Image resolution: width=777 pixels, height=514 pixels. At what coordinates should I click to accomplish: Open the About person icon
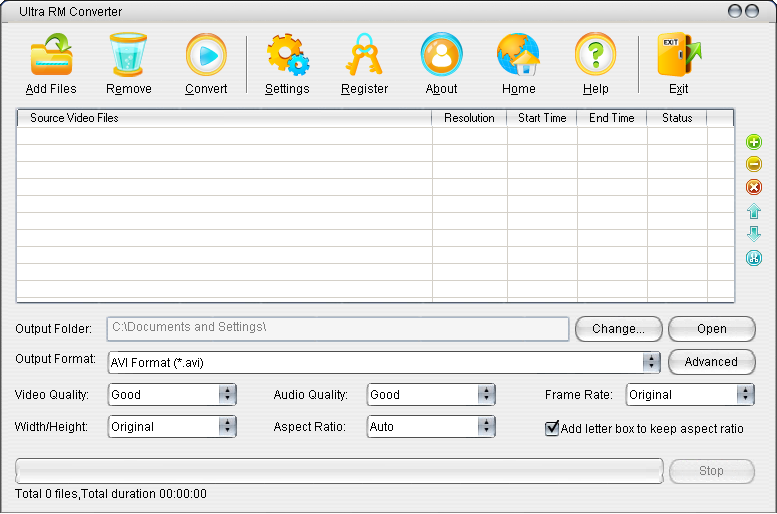click(x=442, y=55)
